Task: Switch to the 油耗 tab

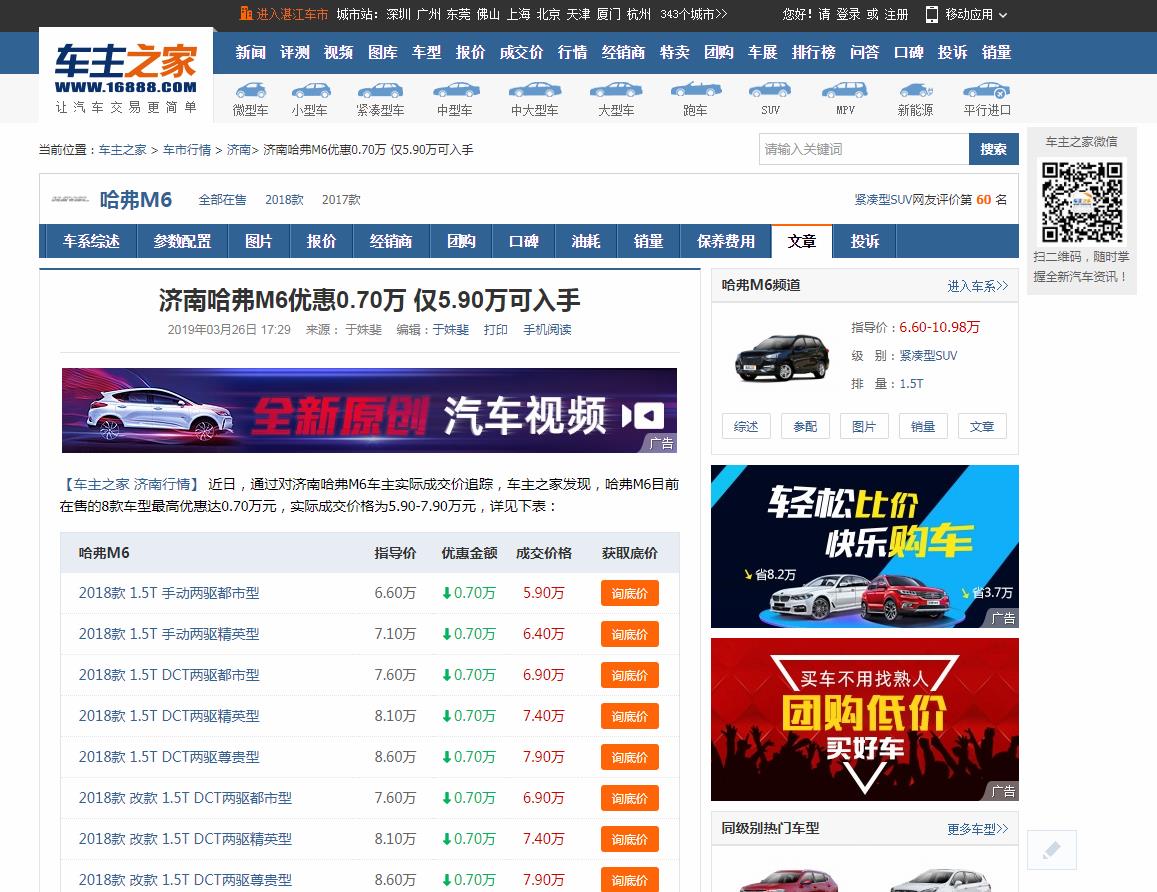Action: point(586,241)
